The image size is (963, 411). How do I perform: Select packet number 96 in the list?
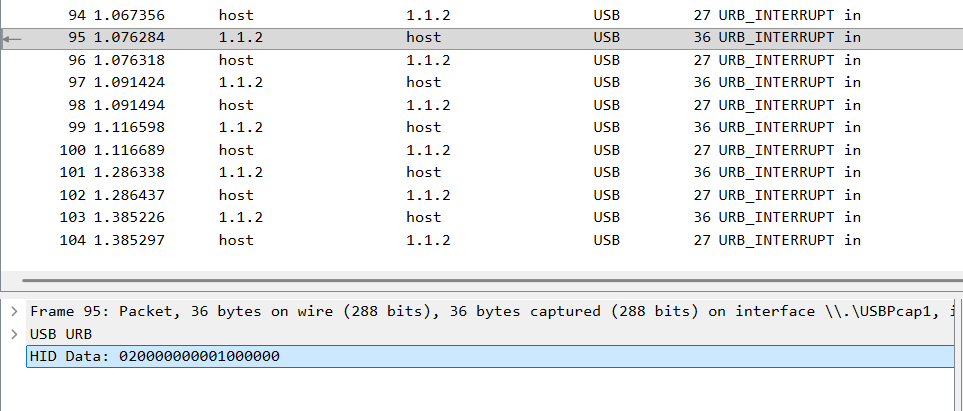pos(76,60)
